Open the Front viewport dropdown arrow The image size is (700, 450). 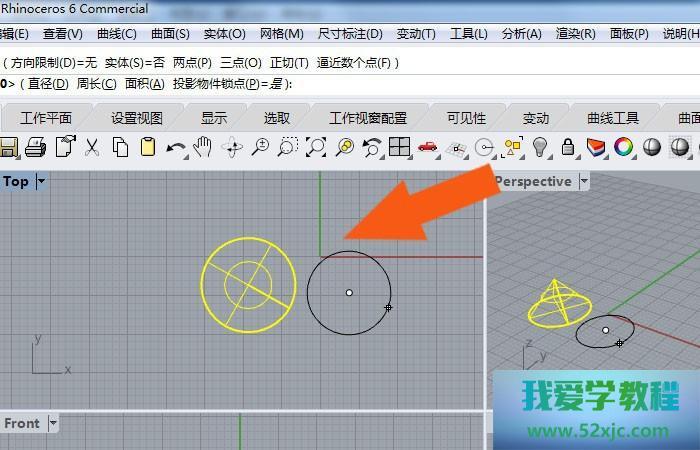(x=53, y=424)
